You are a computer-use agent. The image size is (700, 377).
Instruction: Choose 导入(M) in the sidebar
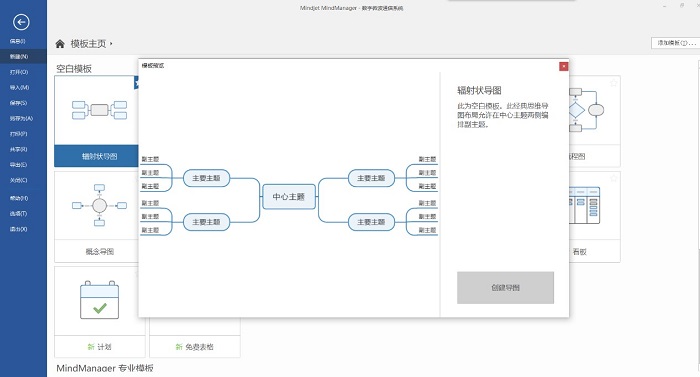coord(19,88)
